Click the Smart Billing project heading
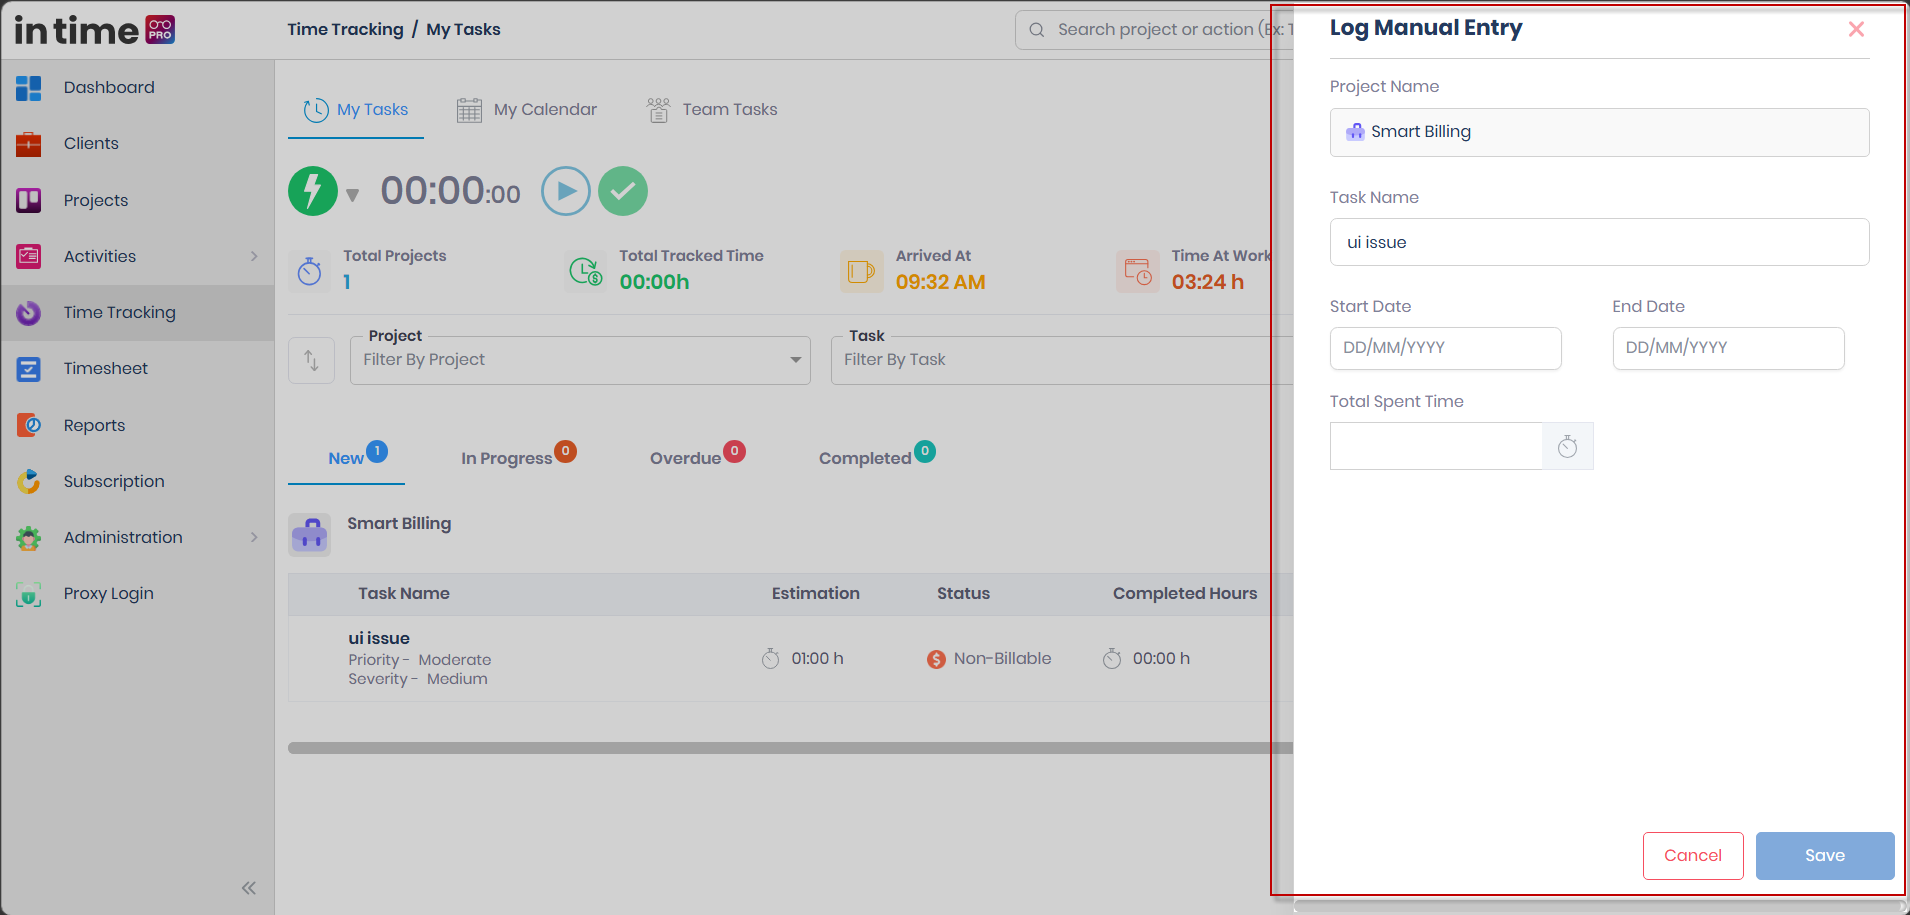This screenshot has height=915, width=1910. pos(399,524)
